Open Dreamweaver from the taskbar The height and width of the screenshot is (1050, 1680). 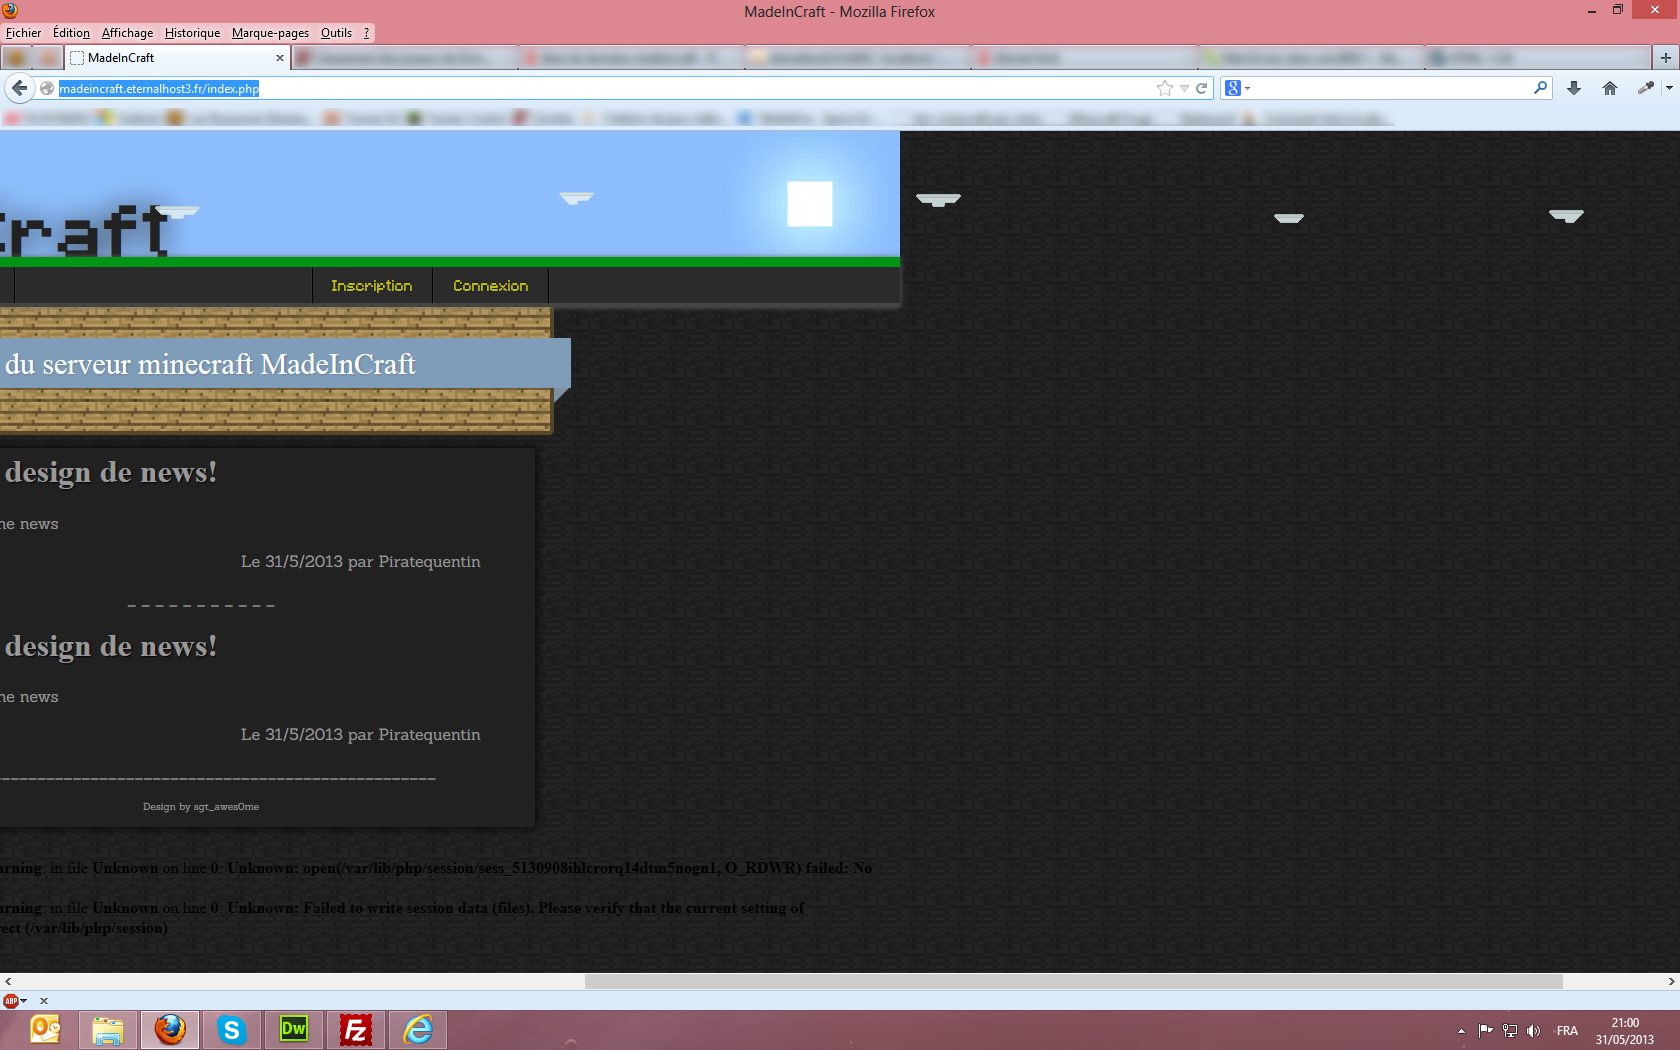coord(294,1029)
